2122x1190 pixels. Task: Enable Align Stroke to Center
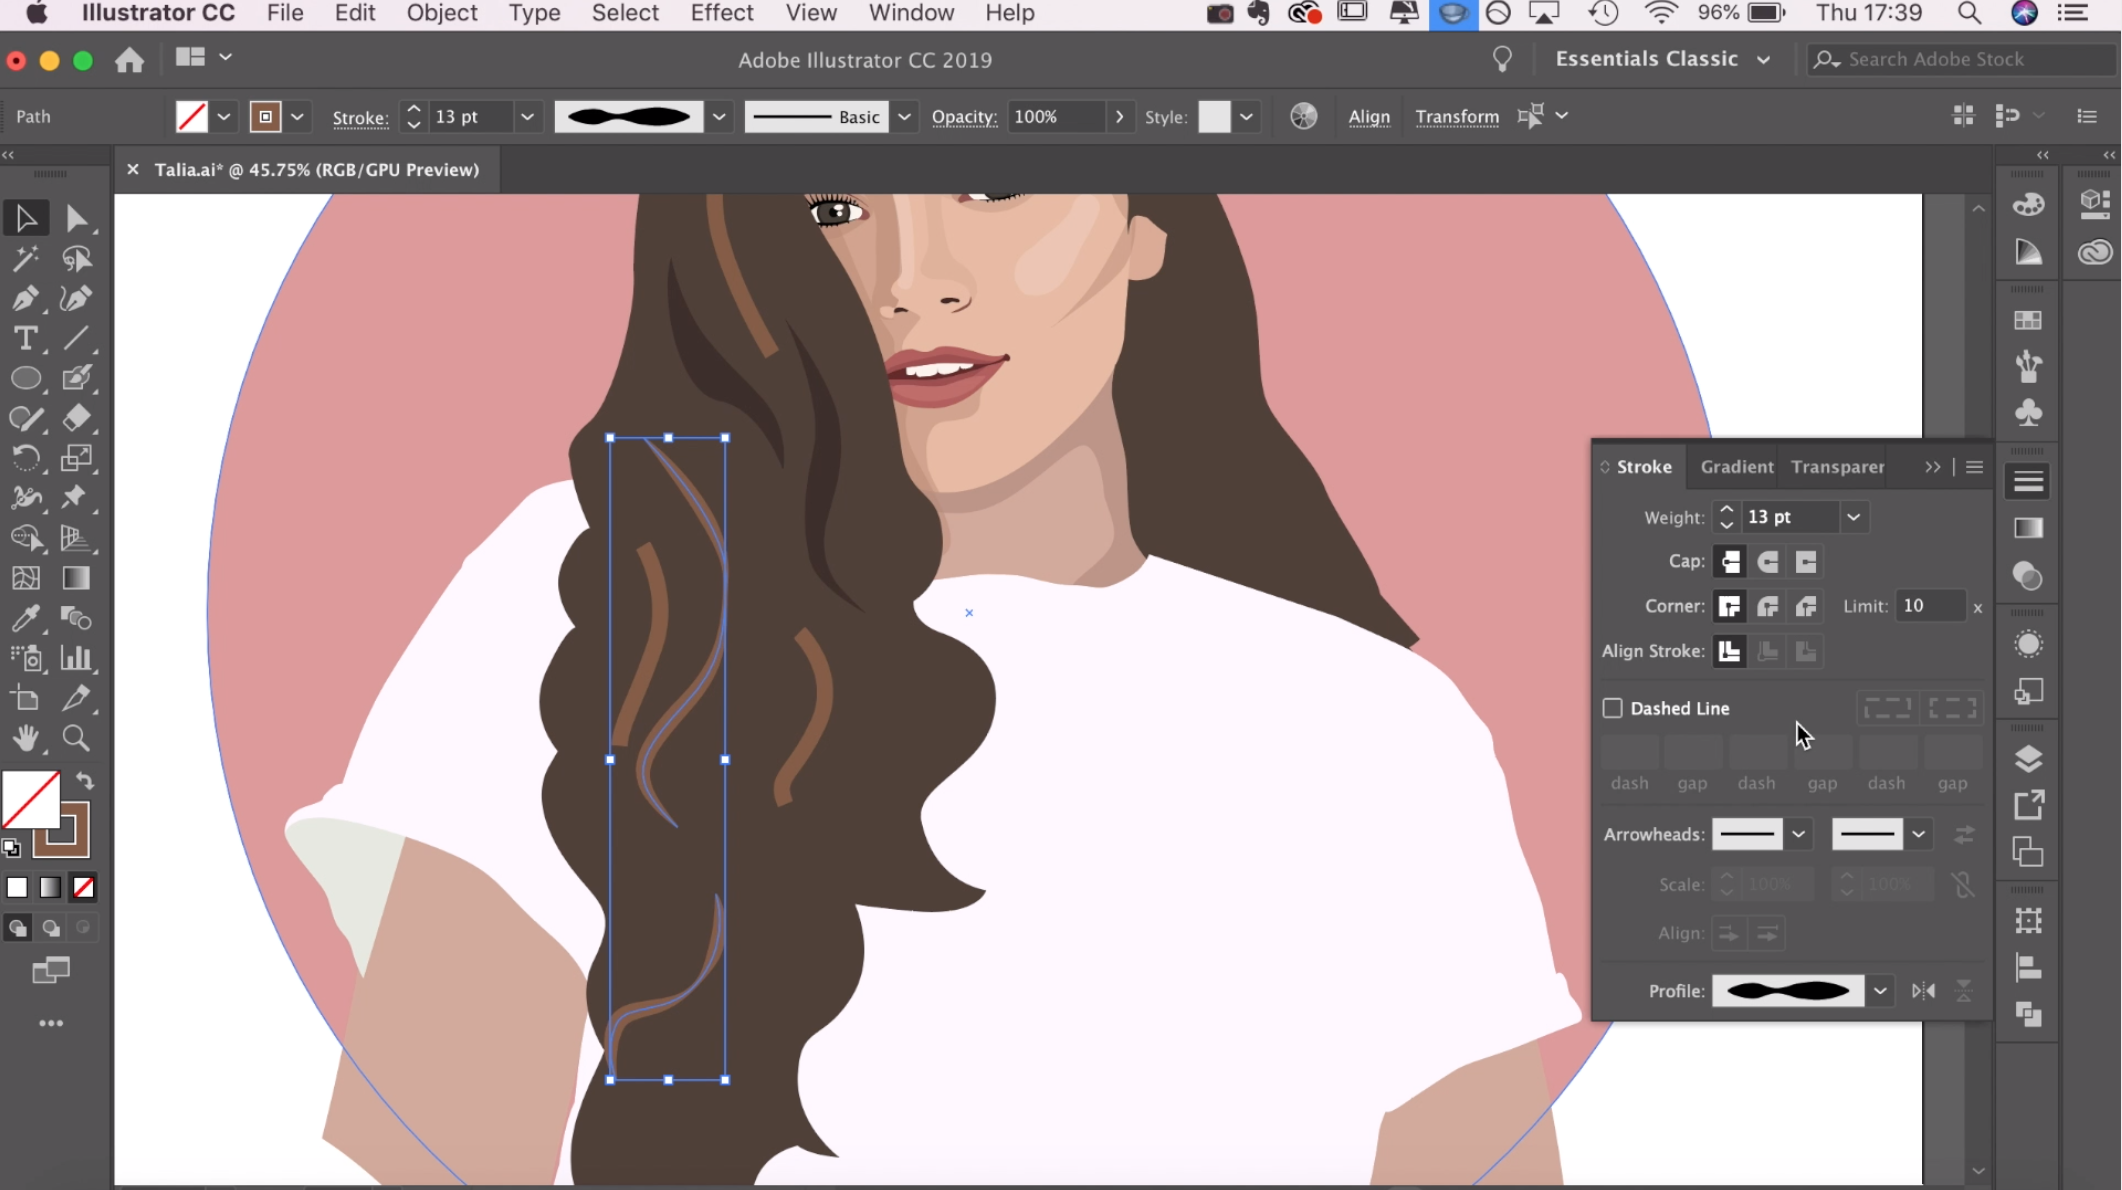[1730, 650]
